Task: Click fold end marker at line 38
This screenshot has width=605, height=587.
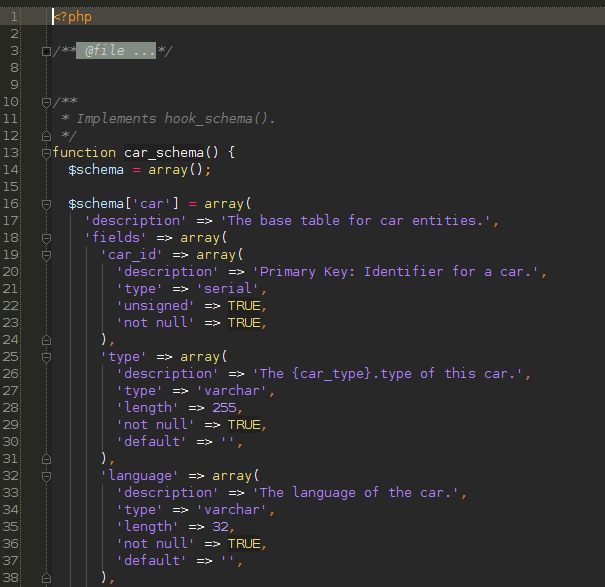Action: pyautogui.click(x=46, y=578)
